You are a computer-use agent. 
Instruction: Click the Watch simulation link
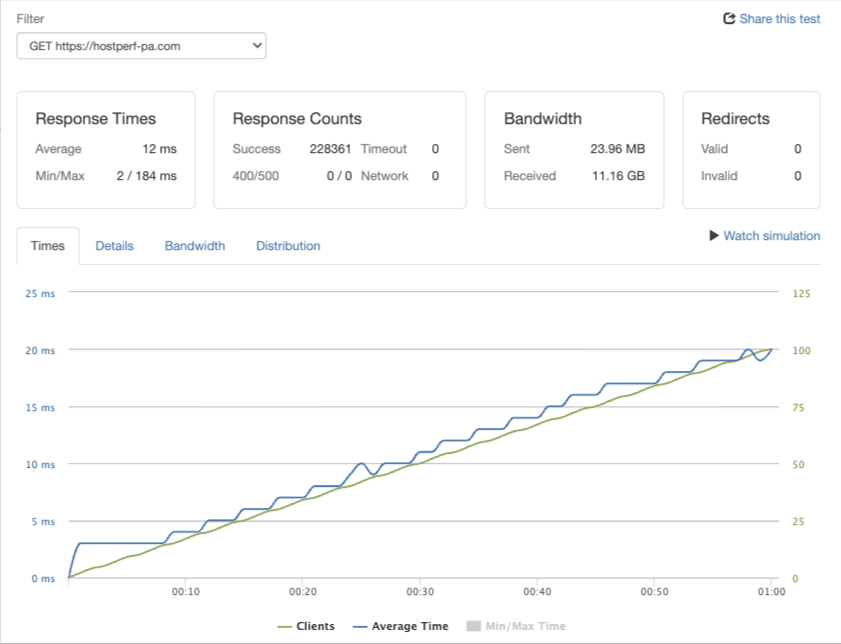click(x=771, y=236)
